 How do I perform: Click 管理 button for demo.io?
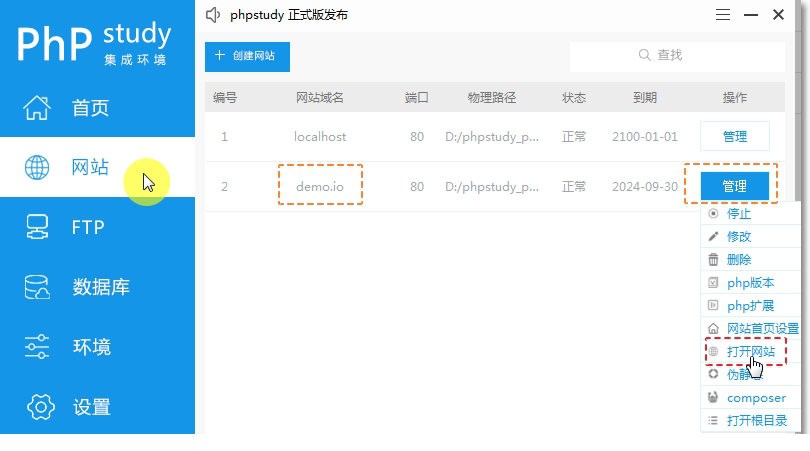point(735,186)
